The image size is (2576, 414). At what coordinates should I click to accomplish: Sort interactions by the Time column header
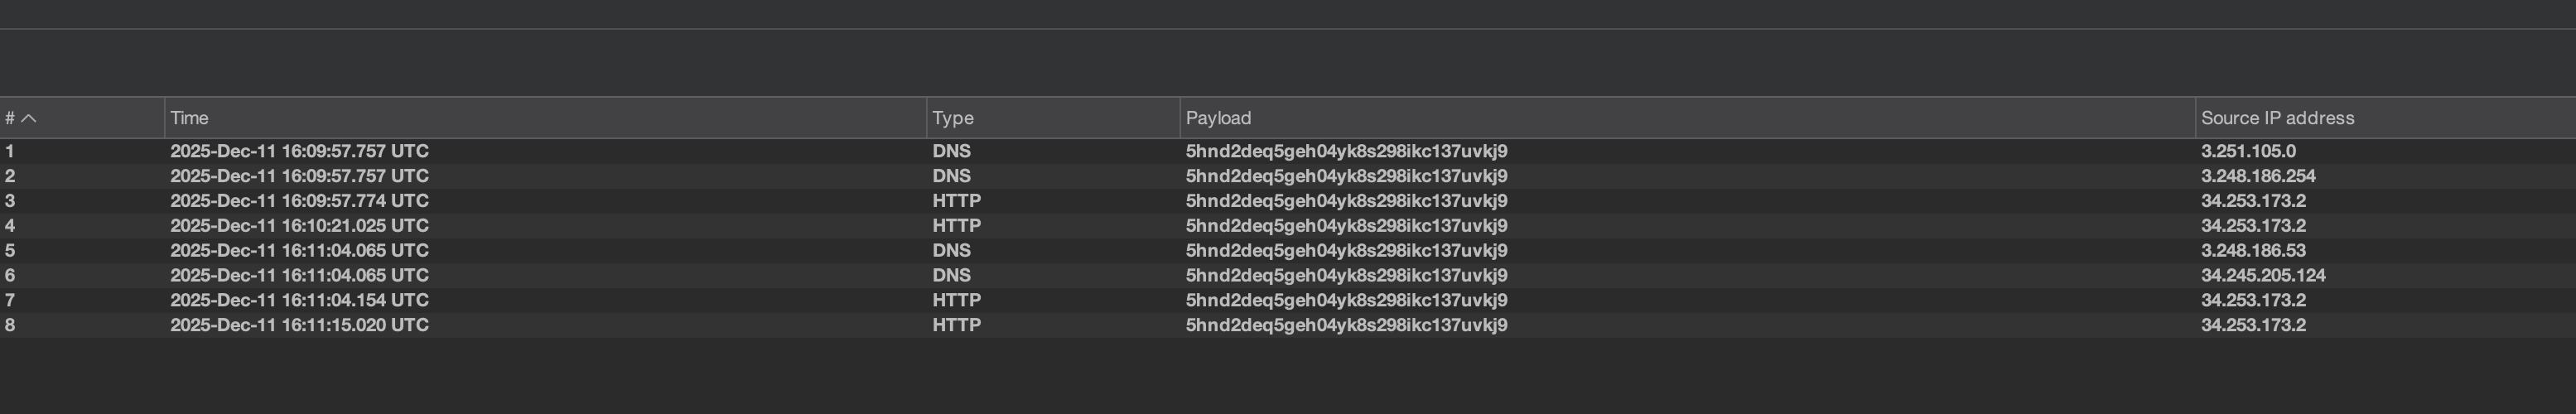pos(189,118)
